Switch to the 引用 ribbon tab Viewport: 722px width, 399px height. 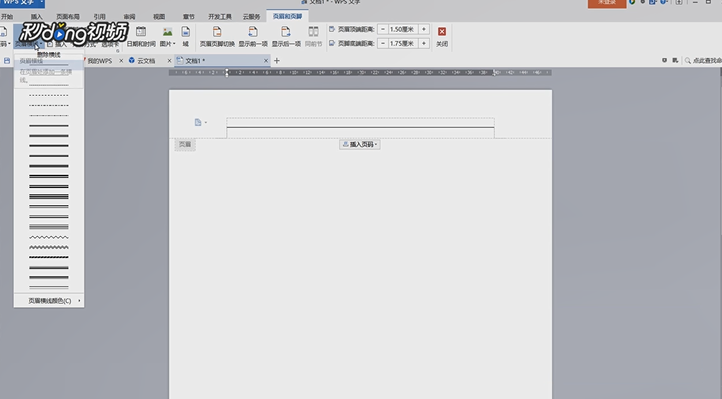coord(99,17)
